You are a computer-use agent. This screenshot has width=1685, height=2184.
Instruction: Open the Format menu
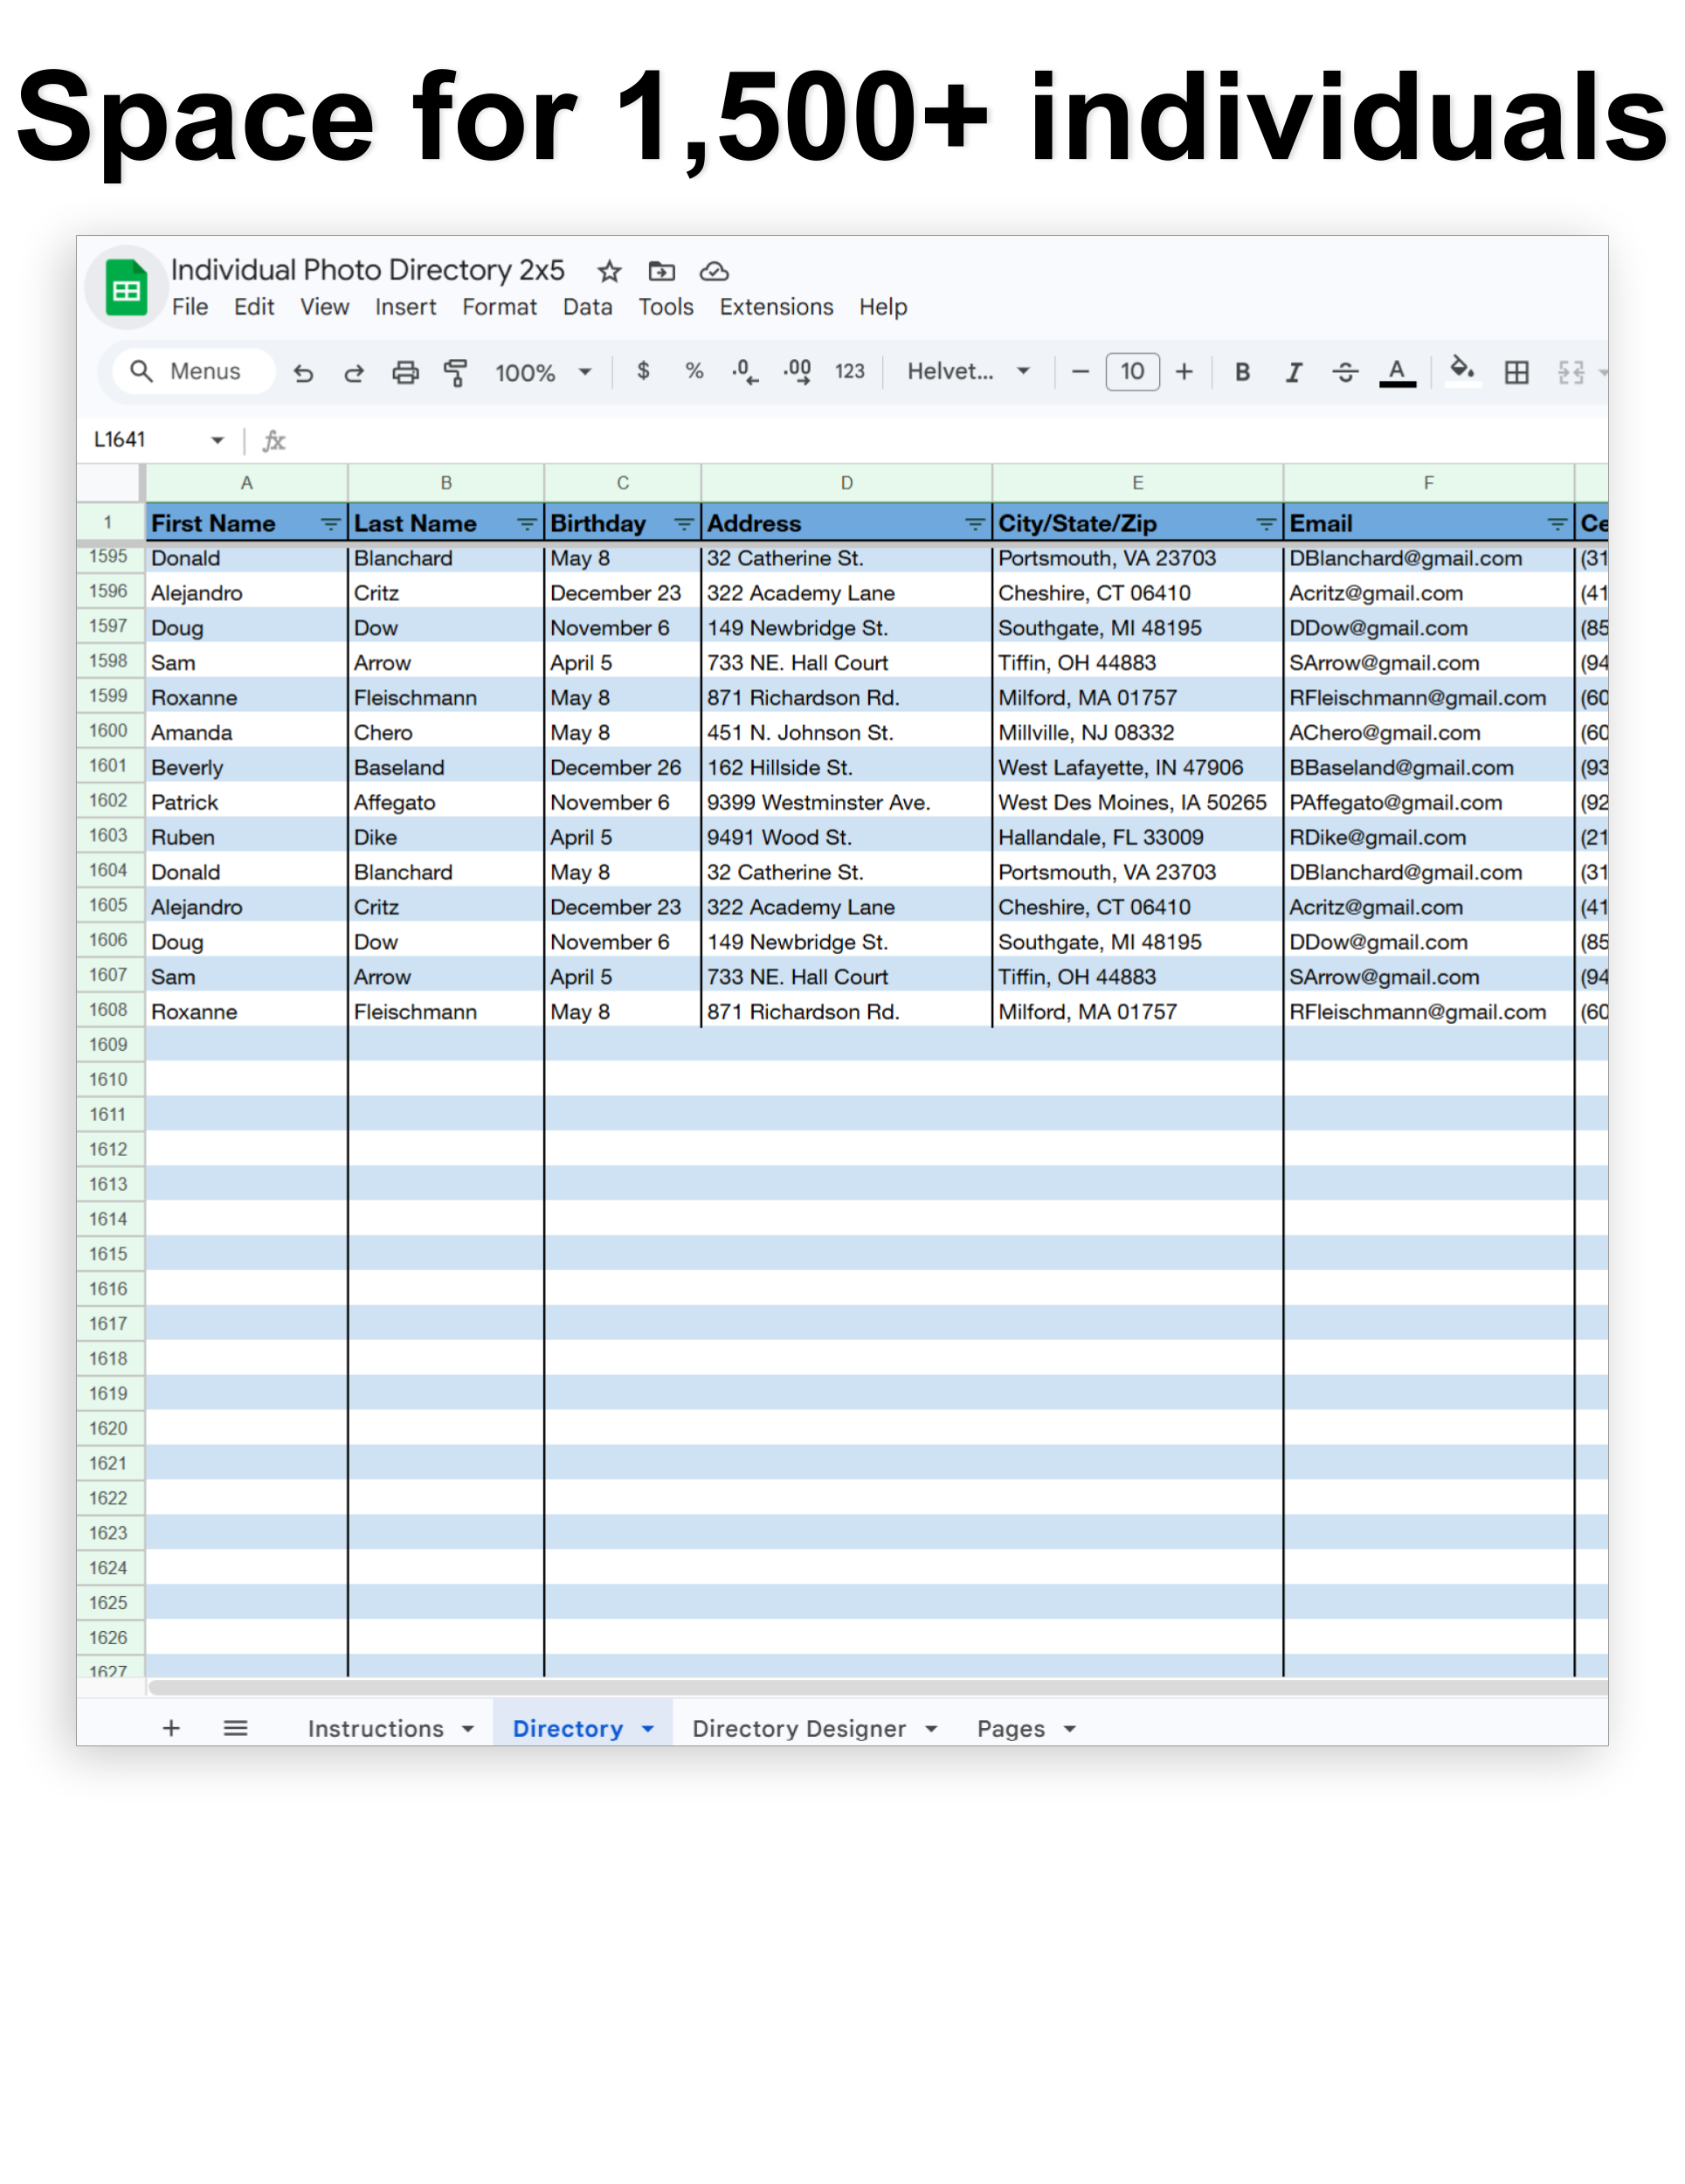499,307
